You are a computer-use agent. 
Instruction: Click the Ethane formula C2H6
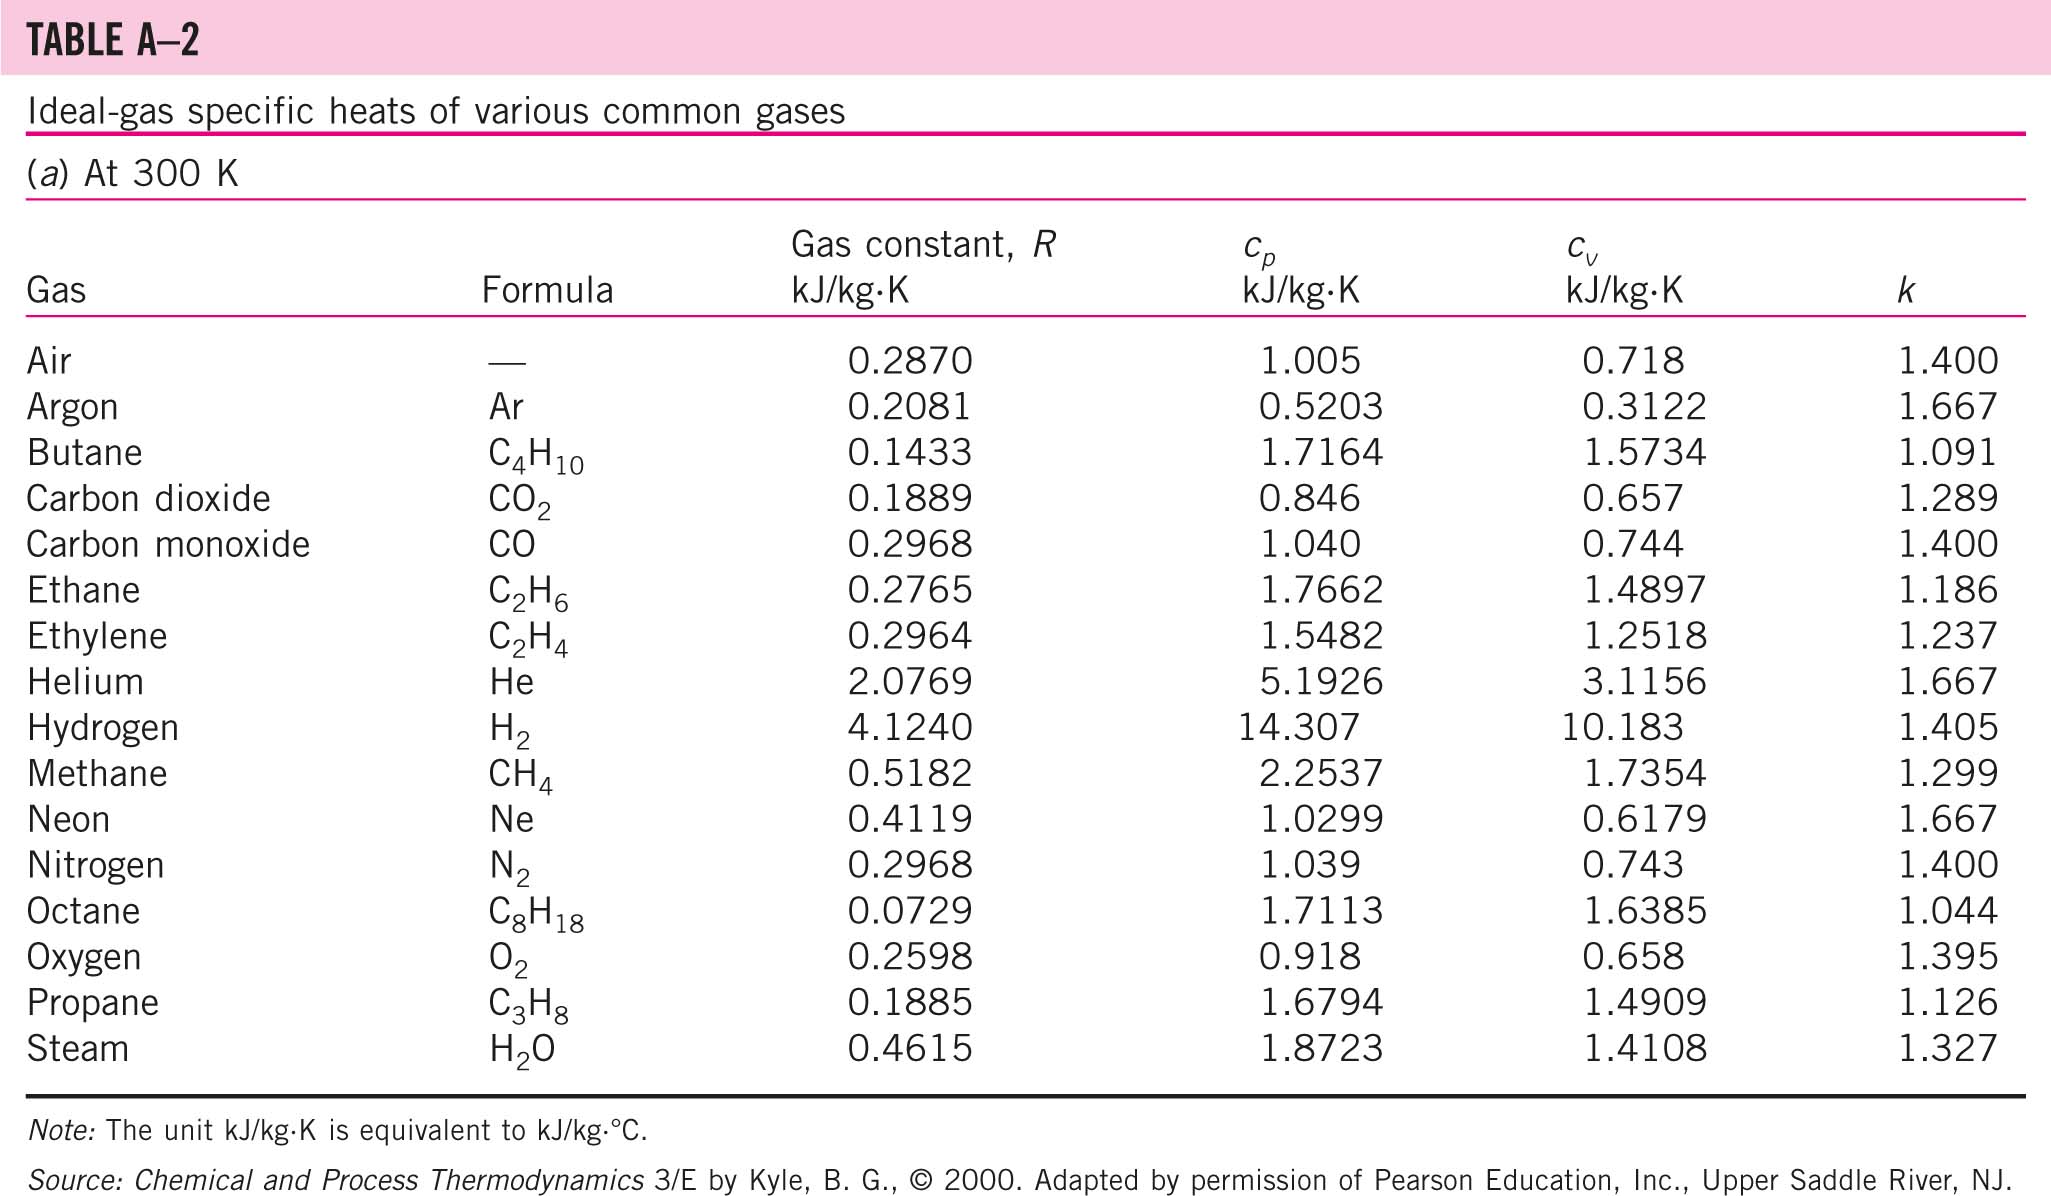pos(528,592)
